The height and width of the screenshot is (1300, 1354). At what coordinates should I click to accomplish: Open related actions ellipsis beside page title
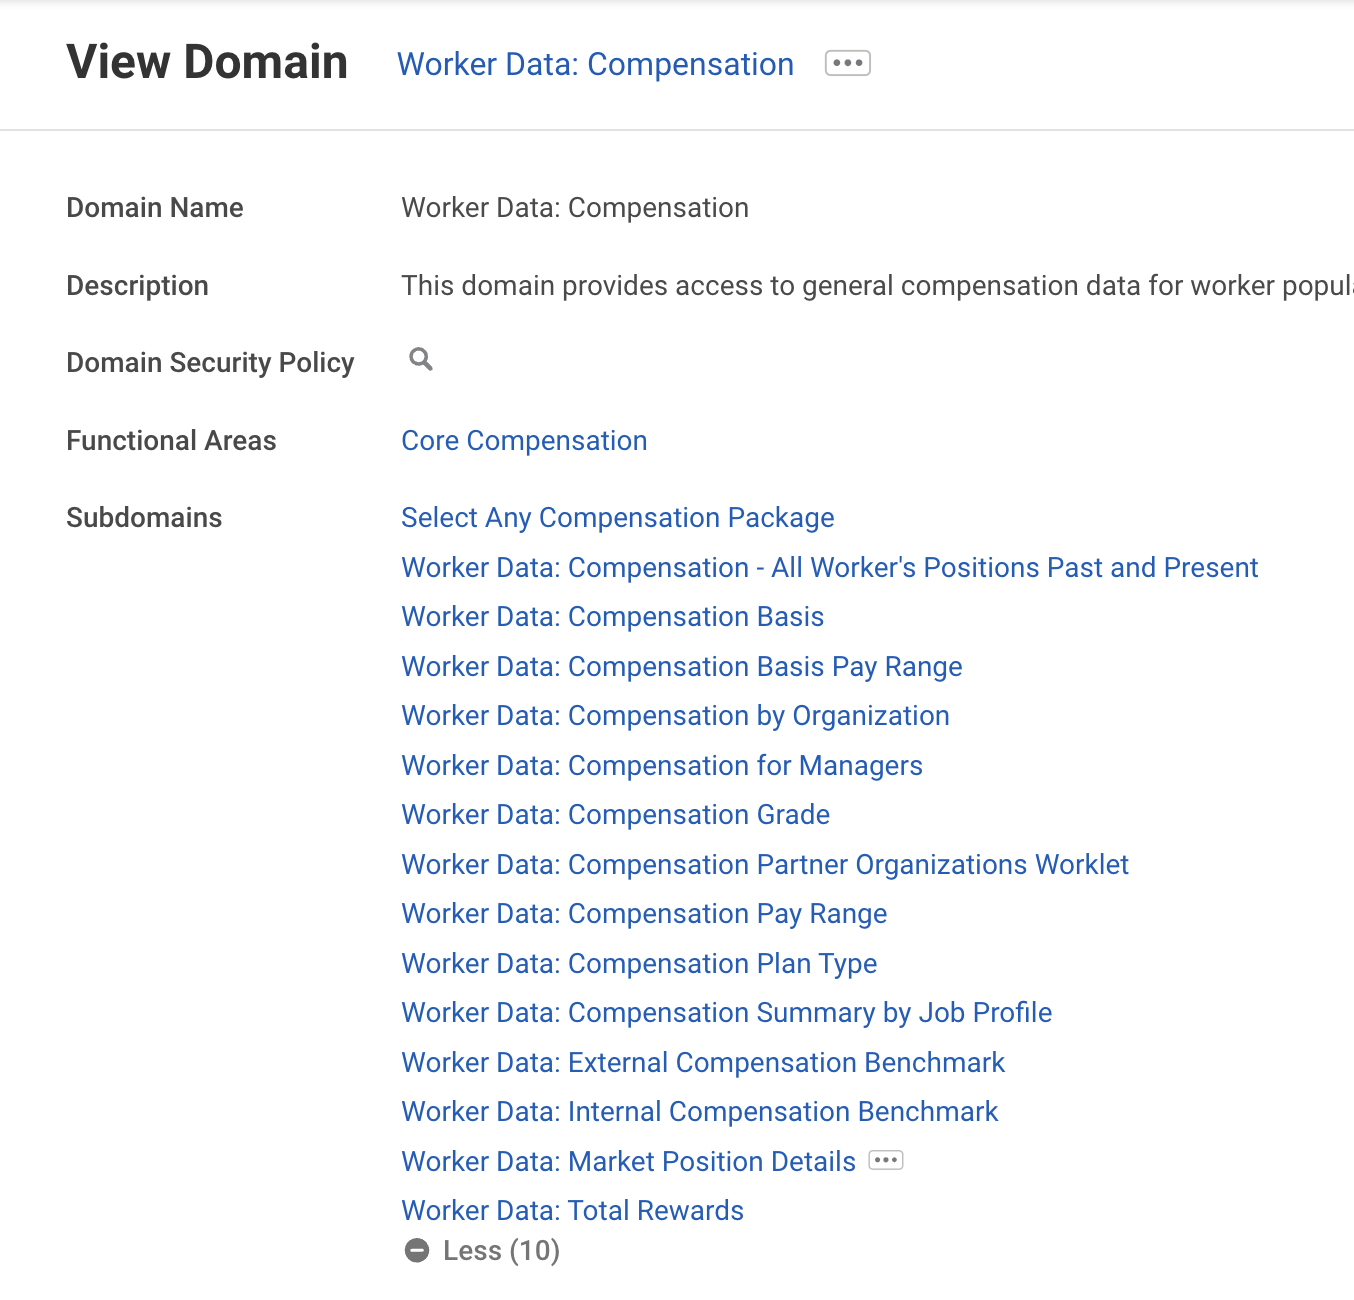(x=847, y=63)
